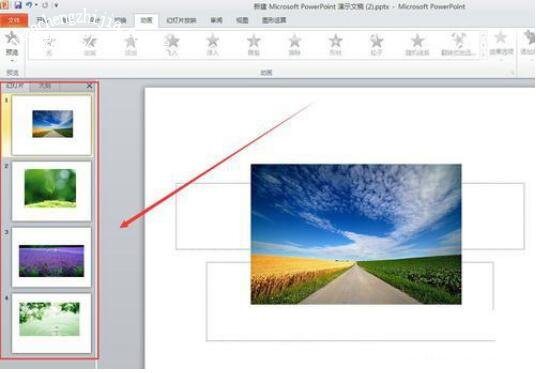Select slide 2 thumbnail with green bokeh
The image size is (536, 373).
(52, 191)
